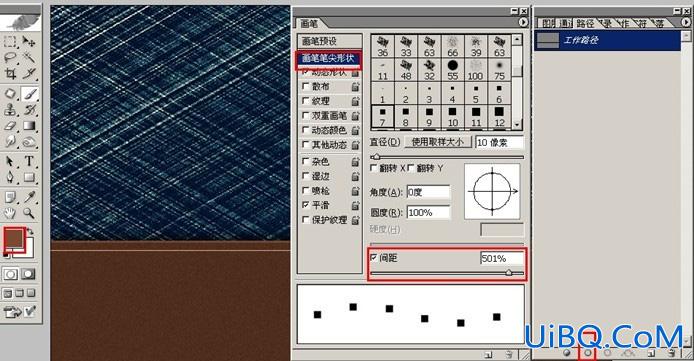Check 翻转 Y flip checkbox
Image resolution: width=694 pixels, height=361 pixels.
[410, 168]
